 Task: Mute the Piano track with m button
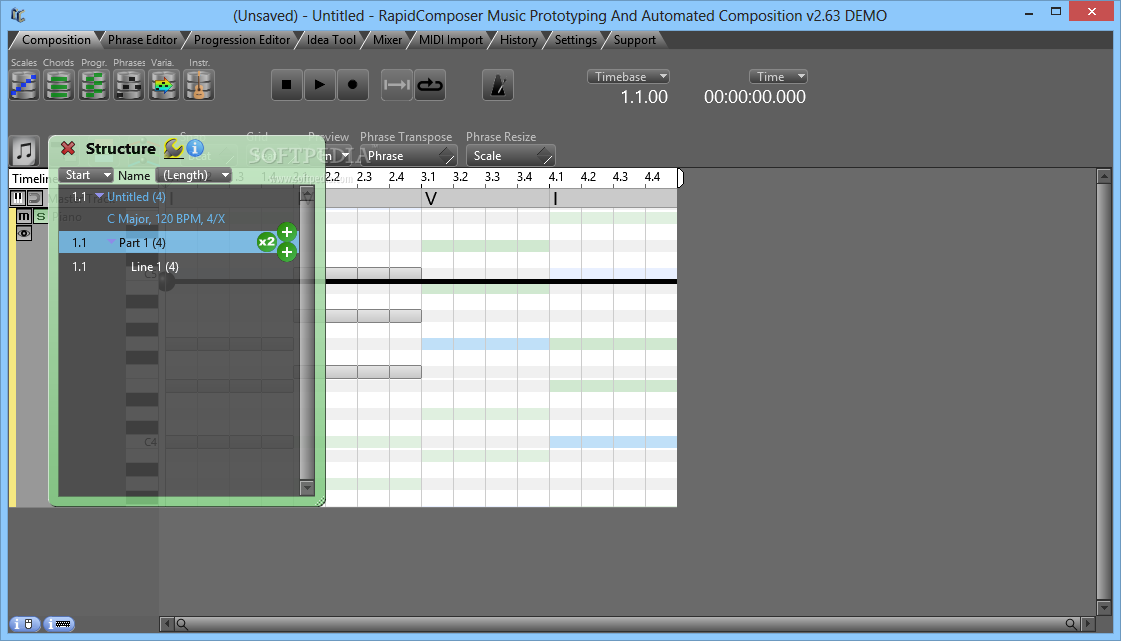tap(24, 216)
